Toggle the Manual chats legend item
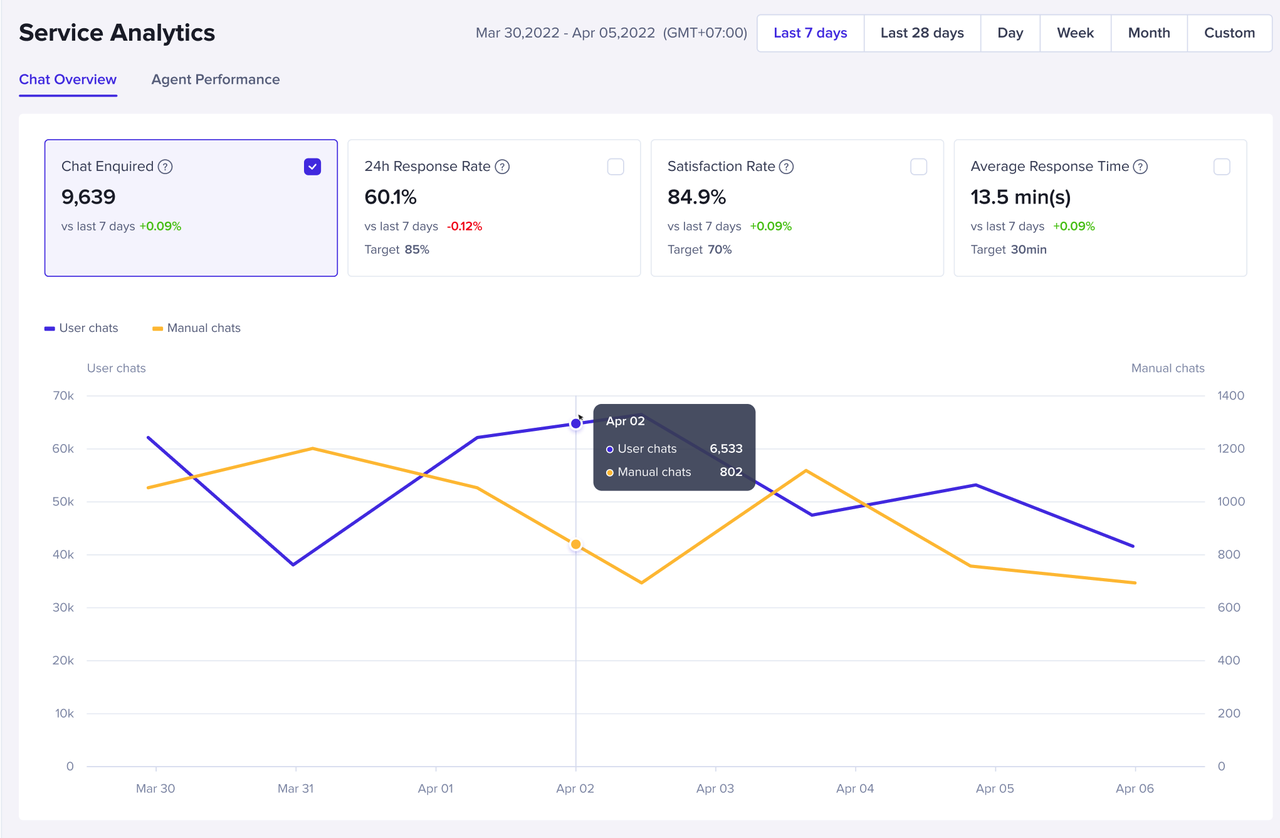Image resolution: width=1280 pixels, height=838 pixels. pyautogui.click(x=196, y=328)
